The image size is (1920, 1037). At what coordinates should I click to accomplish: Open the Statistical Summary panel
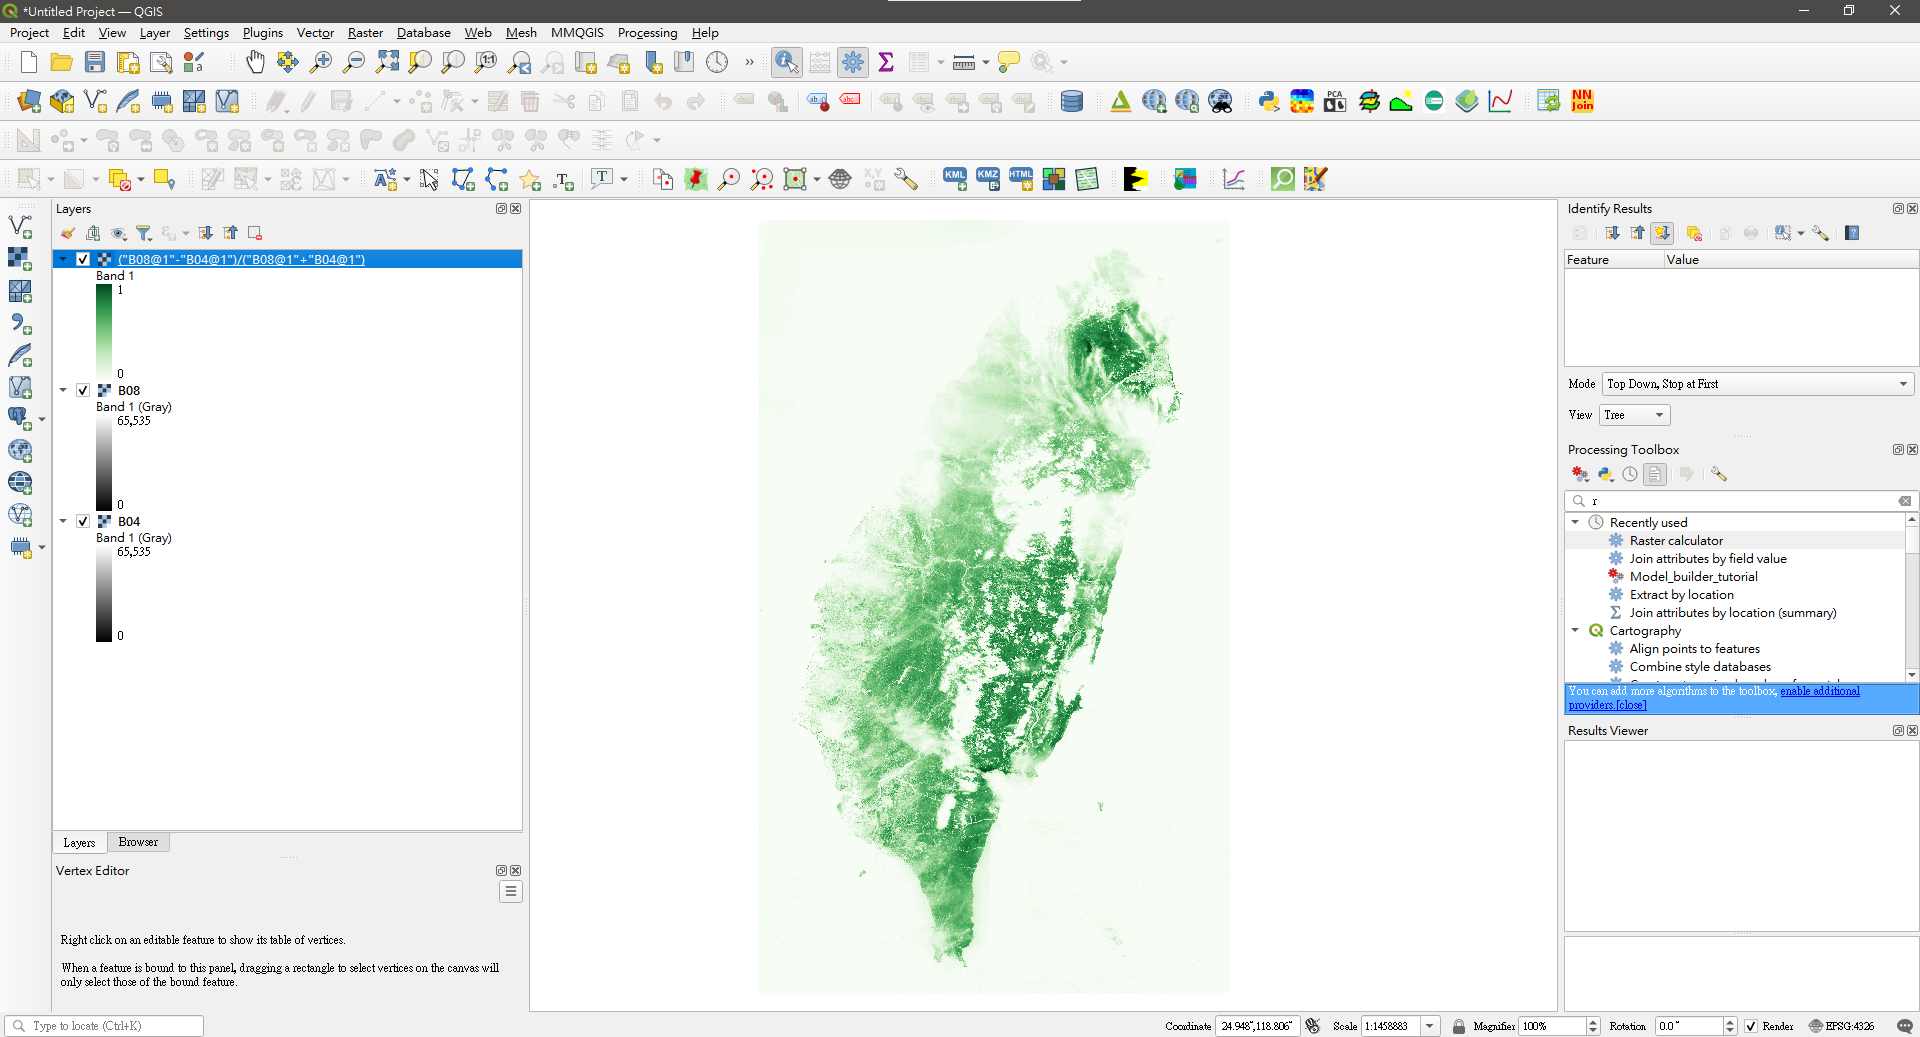(887, 62)
